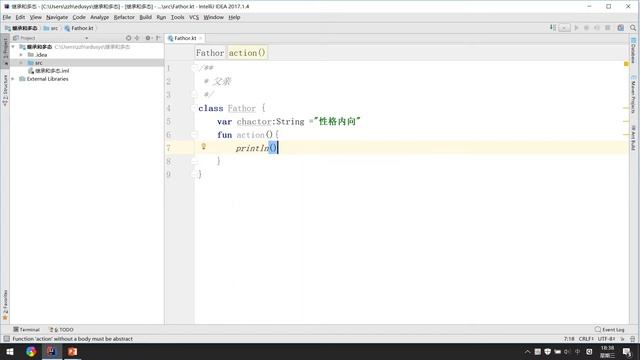The height and width of the screenshot is (360, 640).
Task: Open the Refactor menu
Action: pos(124,17)
